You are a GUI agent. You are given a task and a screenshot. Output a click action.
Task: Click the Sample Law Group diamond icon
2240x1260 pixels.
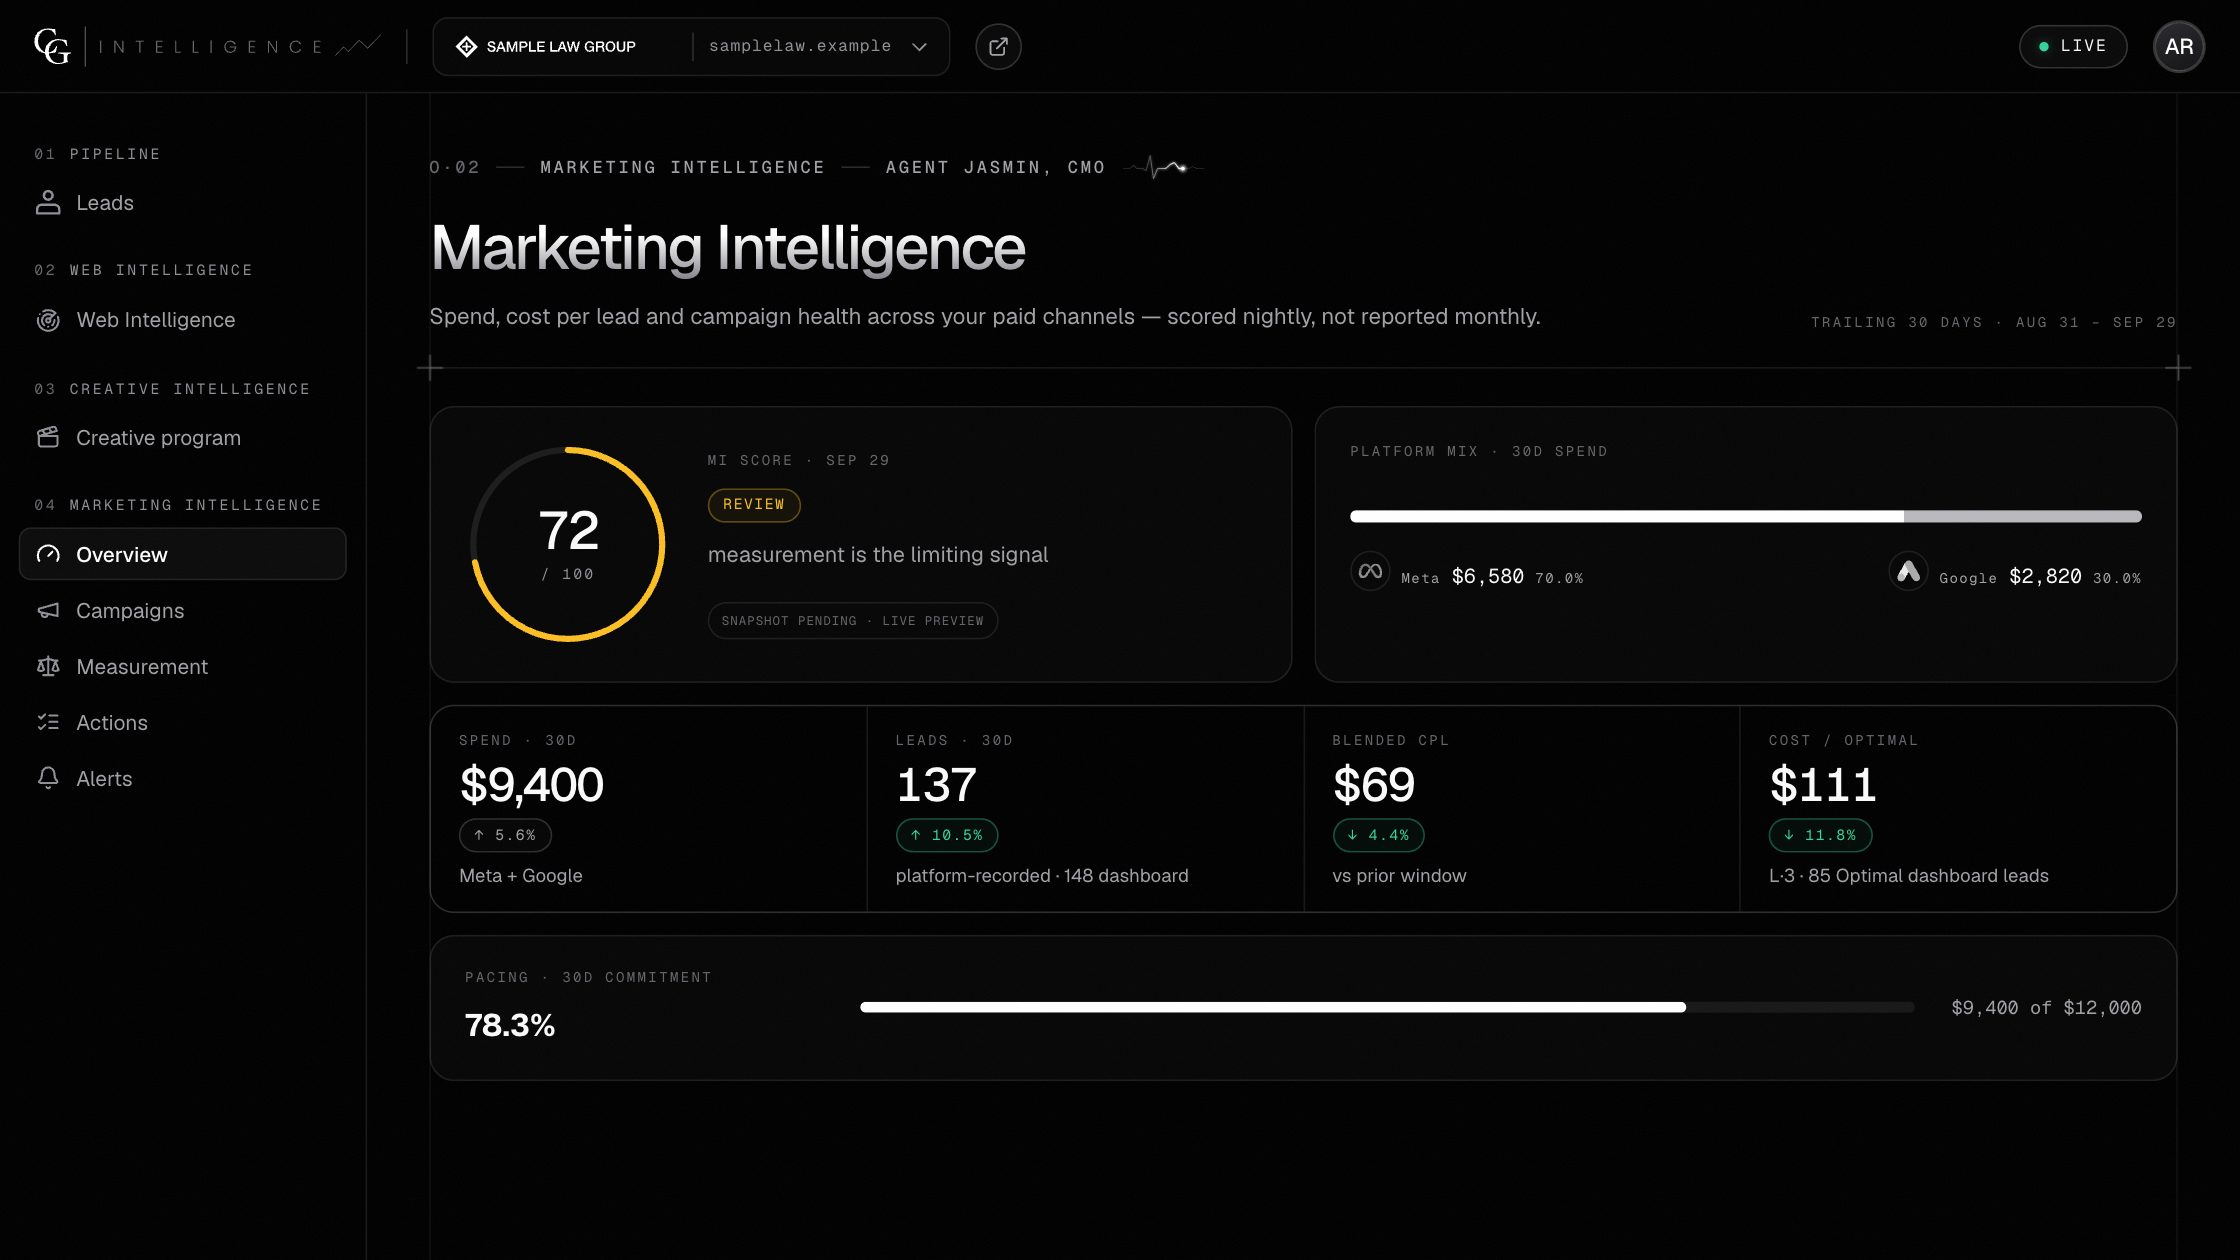click(x=466, y=46)
